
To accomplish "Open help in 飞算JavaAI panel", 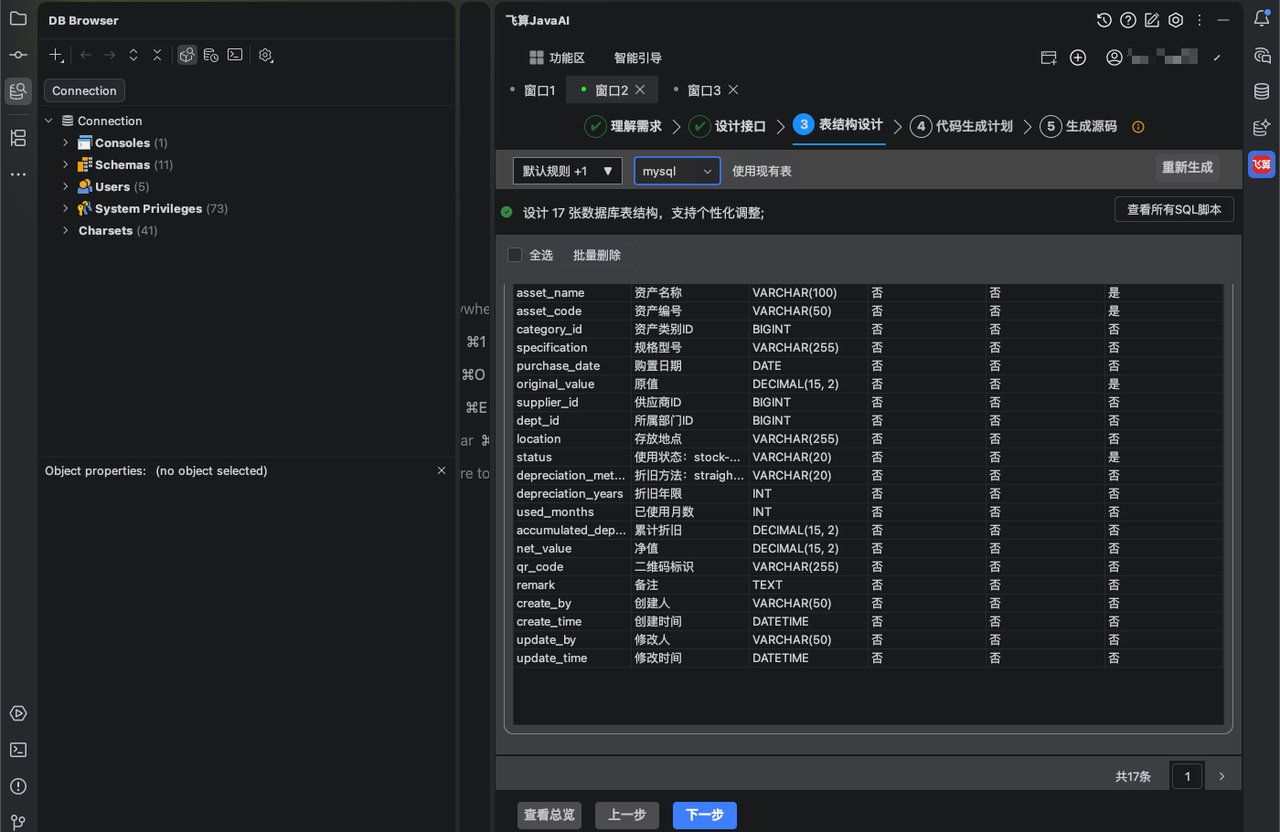I will (1128, 20).
